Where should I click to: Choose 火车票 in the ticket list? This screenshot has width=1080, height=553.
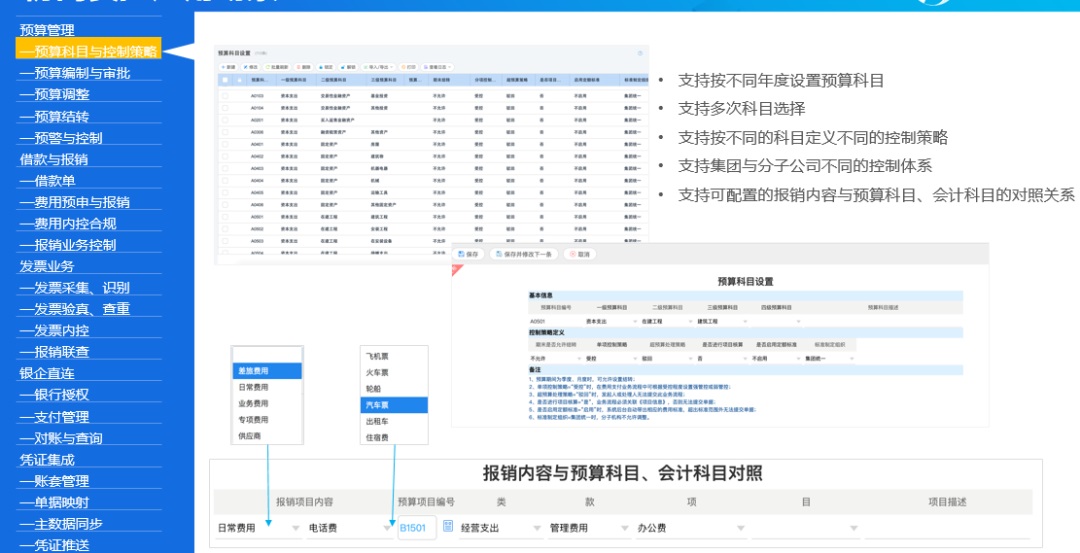(394, 373)
